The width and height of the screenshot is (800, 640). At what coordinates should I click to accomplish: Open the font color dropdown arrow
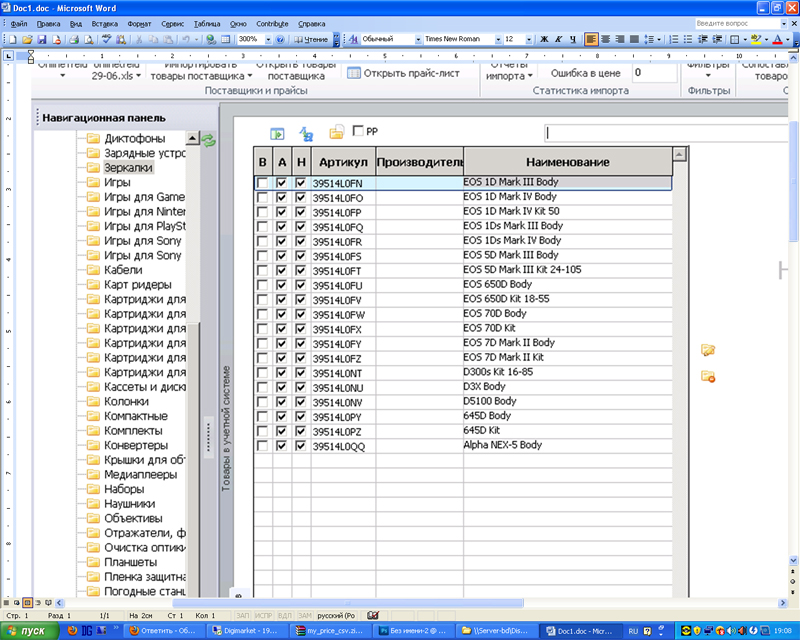click(x=787, y=39)
